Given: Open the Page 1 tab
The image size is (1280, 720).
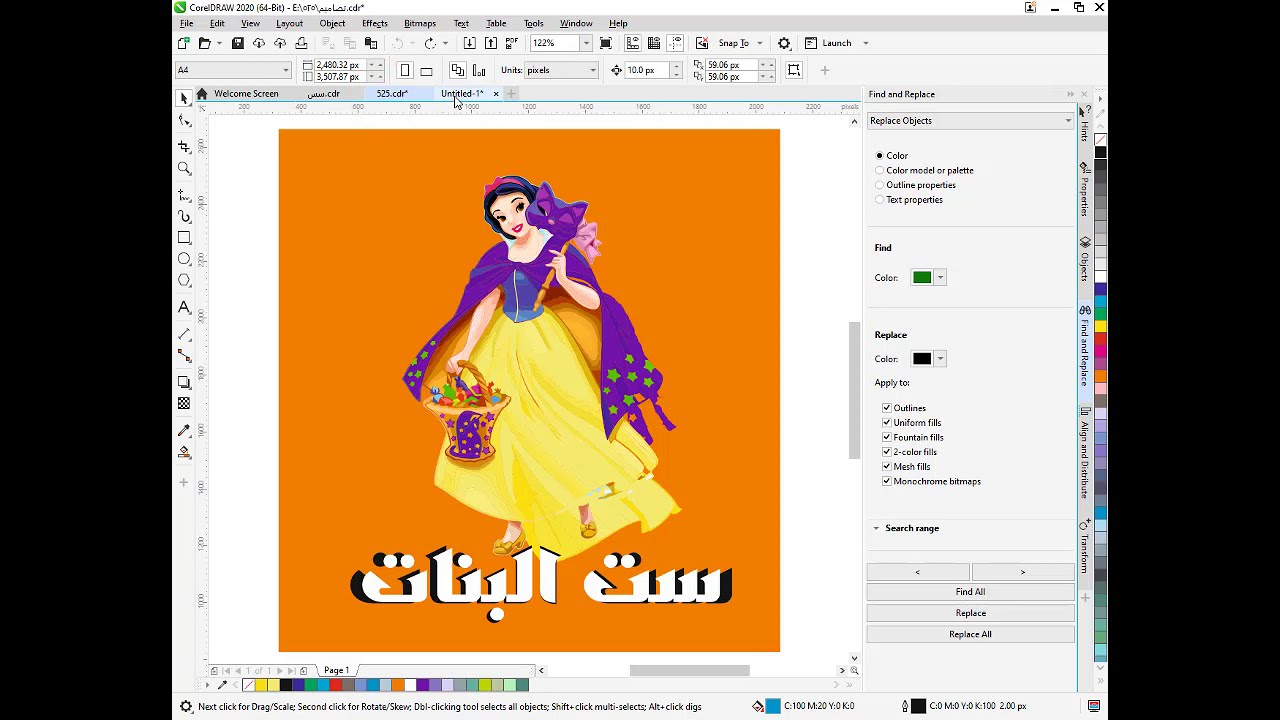Looking at the screenshot, I should coord(336,670).
